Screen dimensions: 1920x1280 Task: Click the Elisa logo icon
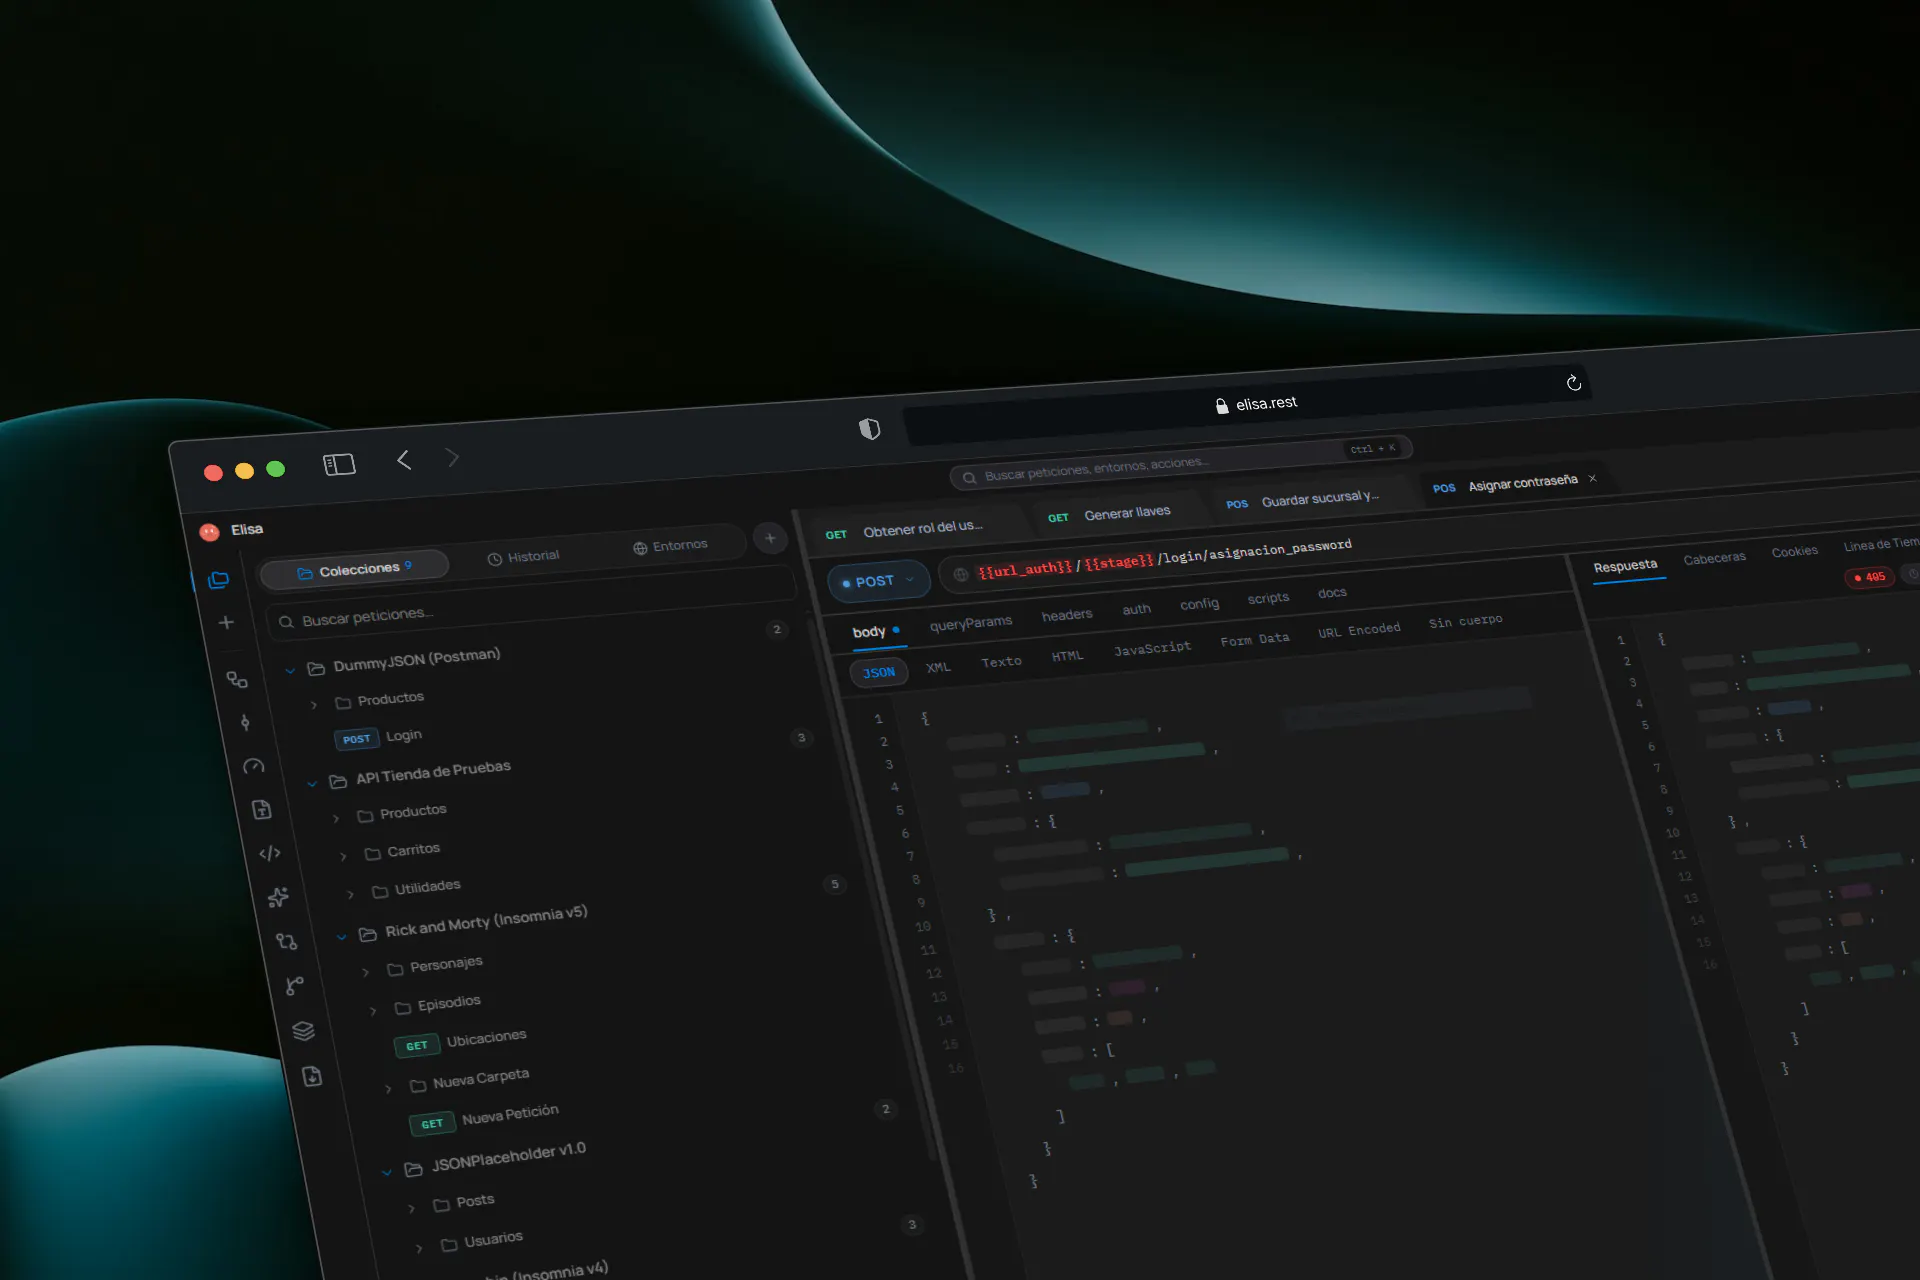point(209,532)
